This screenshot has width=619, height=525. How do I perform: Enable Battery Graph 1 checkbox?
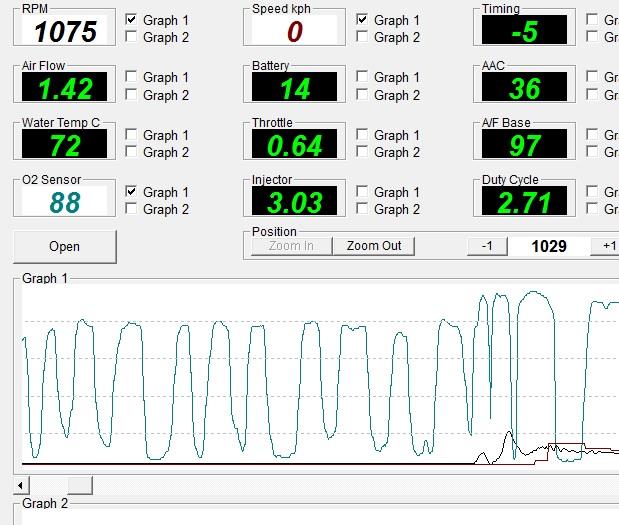362,76
